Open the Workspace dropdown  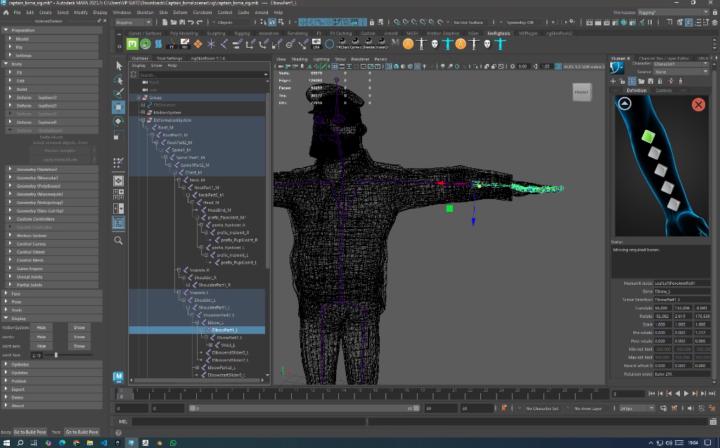(673, 13)
